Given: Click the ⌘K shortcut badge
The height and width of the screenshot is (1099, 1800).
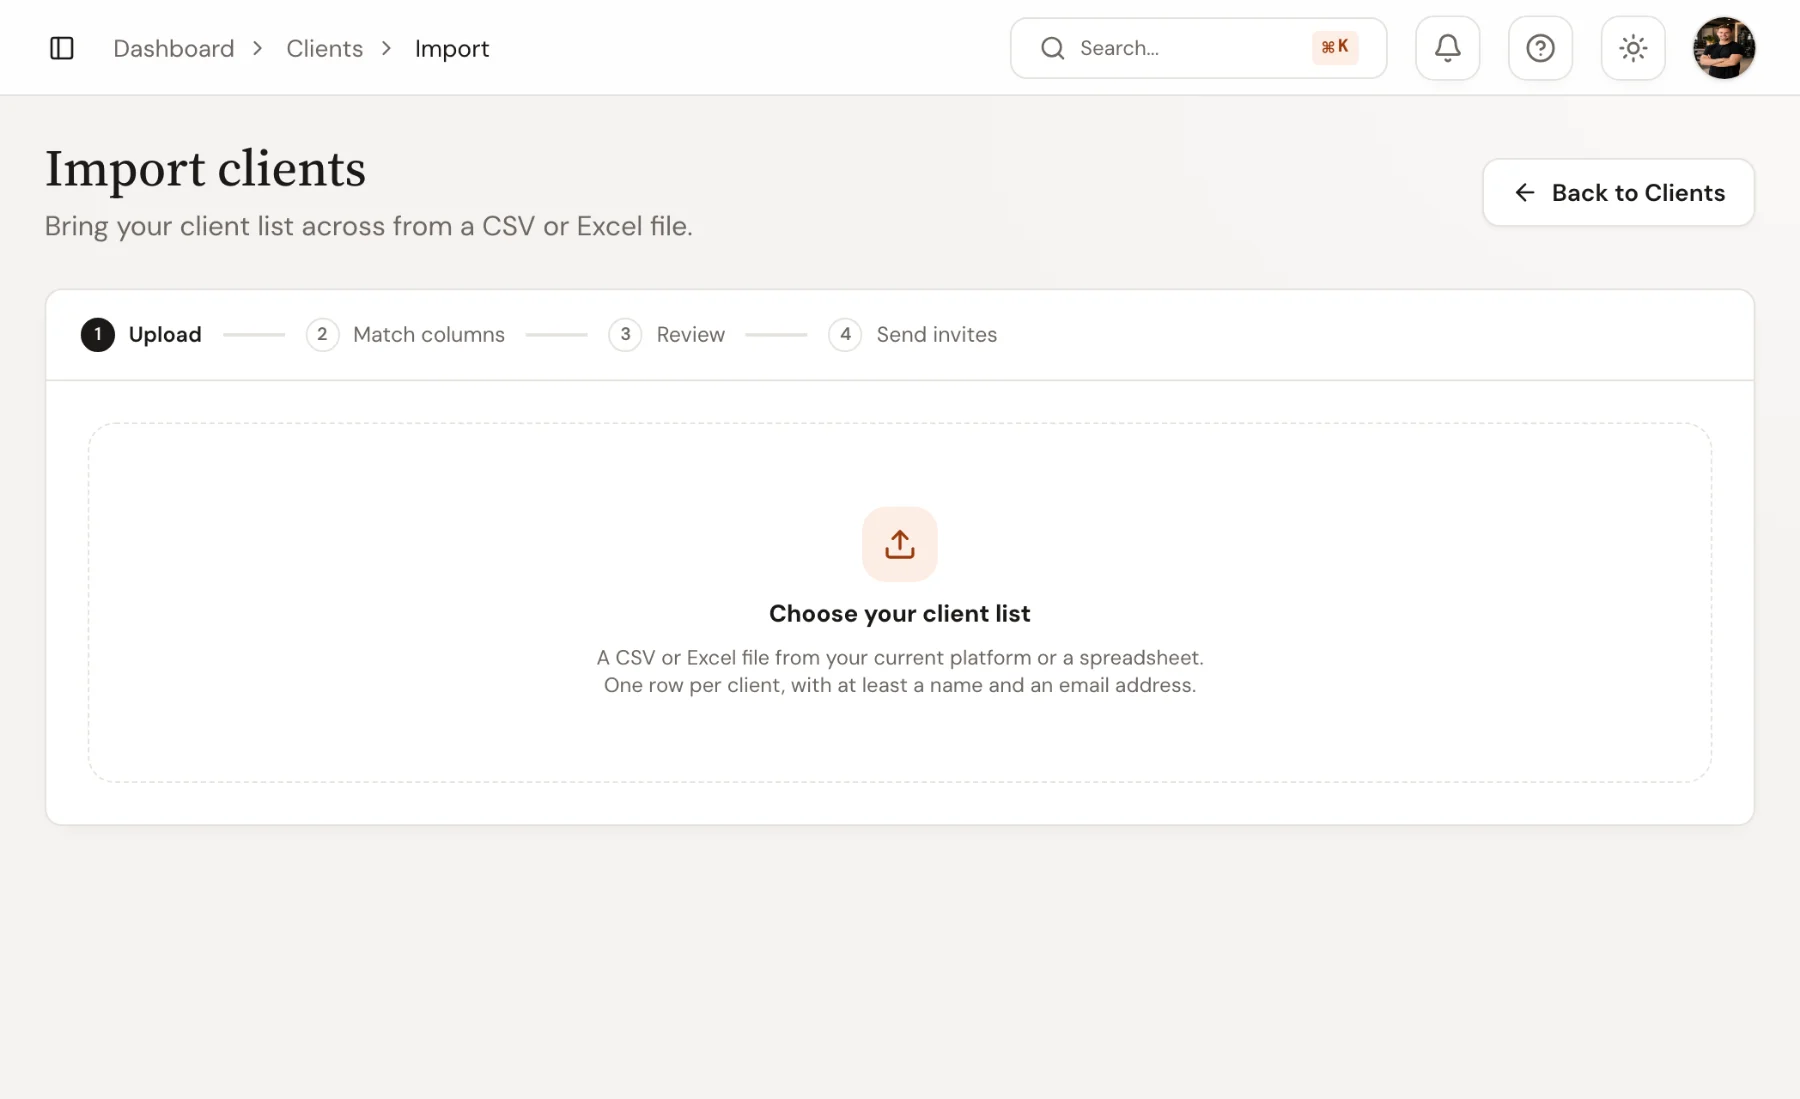Looking at the screenshot, I should tap(1335, 47).
